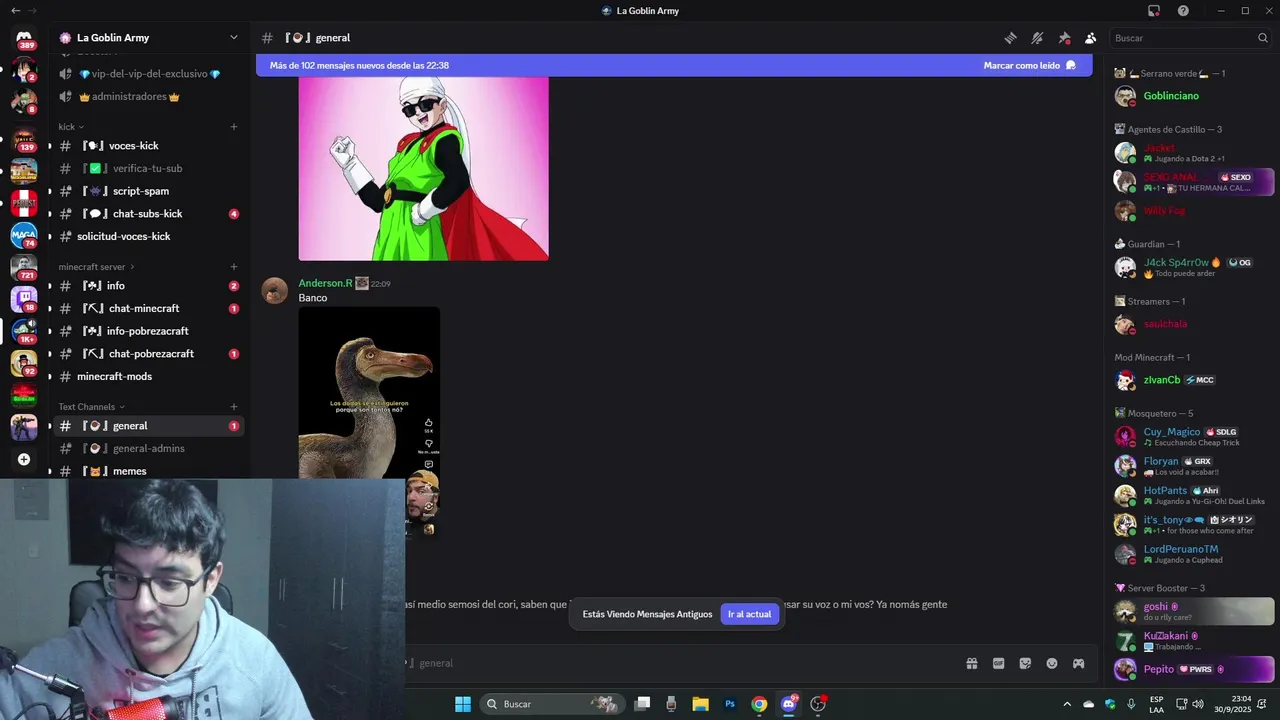Add channel to minecraft server category

pyautogui.click(x=234, y=267)
